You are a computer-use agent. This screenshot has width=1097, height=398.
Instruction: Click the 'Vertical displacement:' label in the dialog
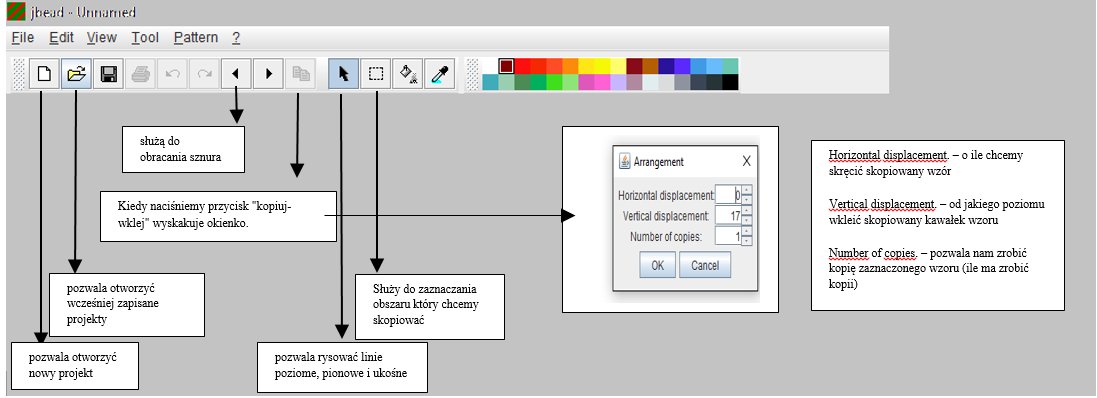(x=666, y=215)
